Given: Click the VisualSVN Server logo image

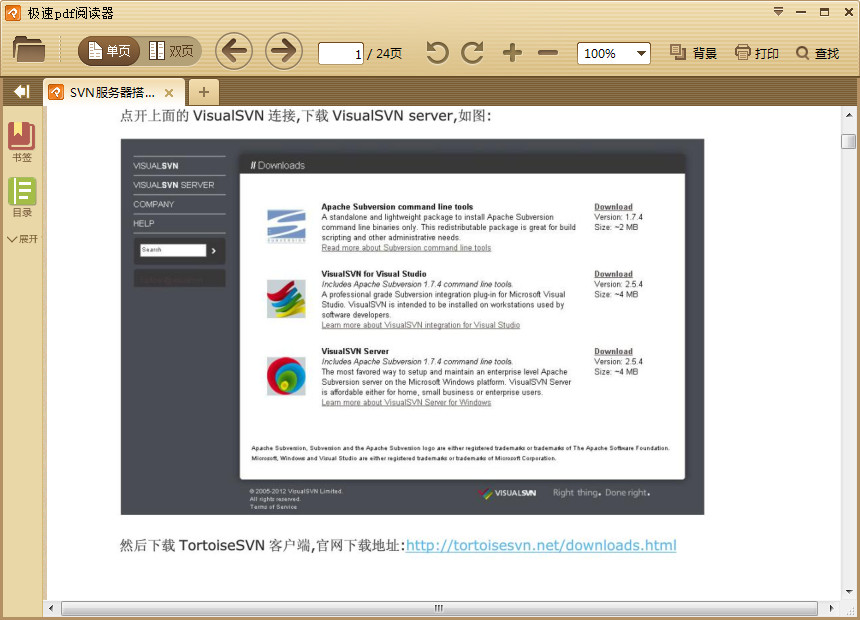Looking at the screenshot, I should 286,376.
